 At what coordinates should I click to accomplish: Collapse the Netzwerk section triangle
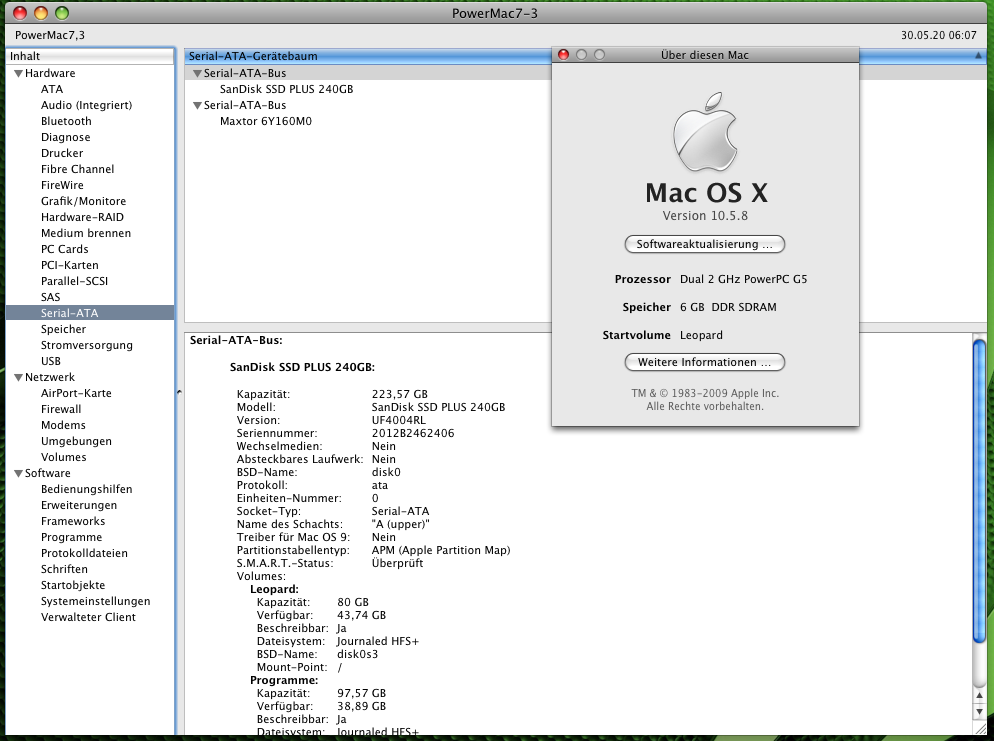[18, 378]
